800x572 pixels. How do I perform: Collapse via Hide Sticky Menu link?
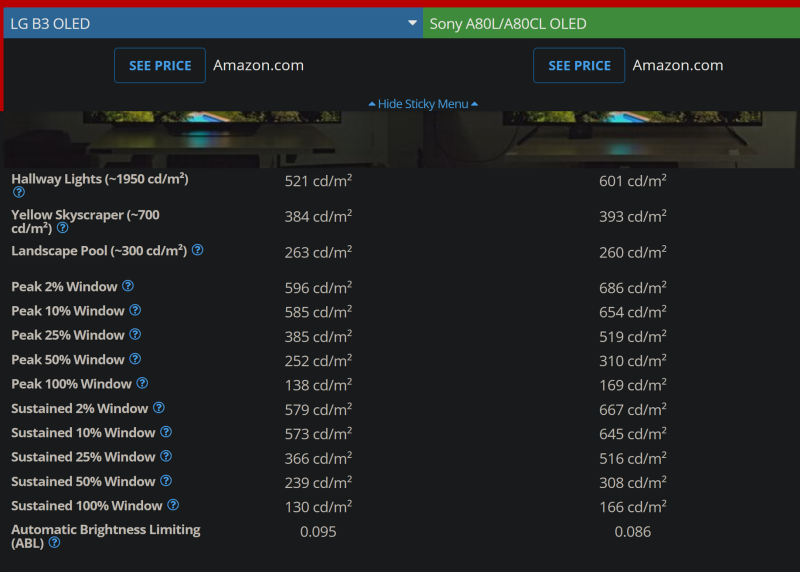(423, 104)
